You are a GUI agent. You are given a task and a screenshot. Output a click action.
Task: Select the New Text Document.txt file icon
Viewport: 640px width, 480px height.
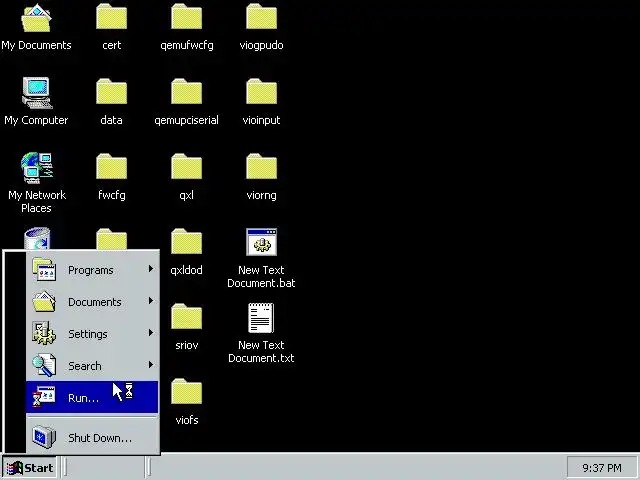tap(261, 317)
